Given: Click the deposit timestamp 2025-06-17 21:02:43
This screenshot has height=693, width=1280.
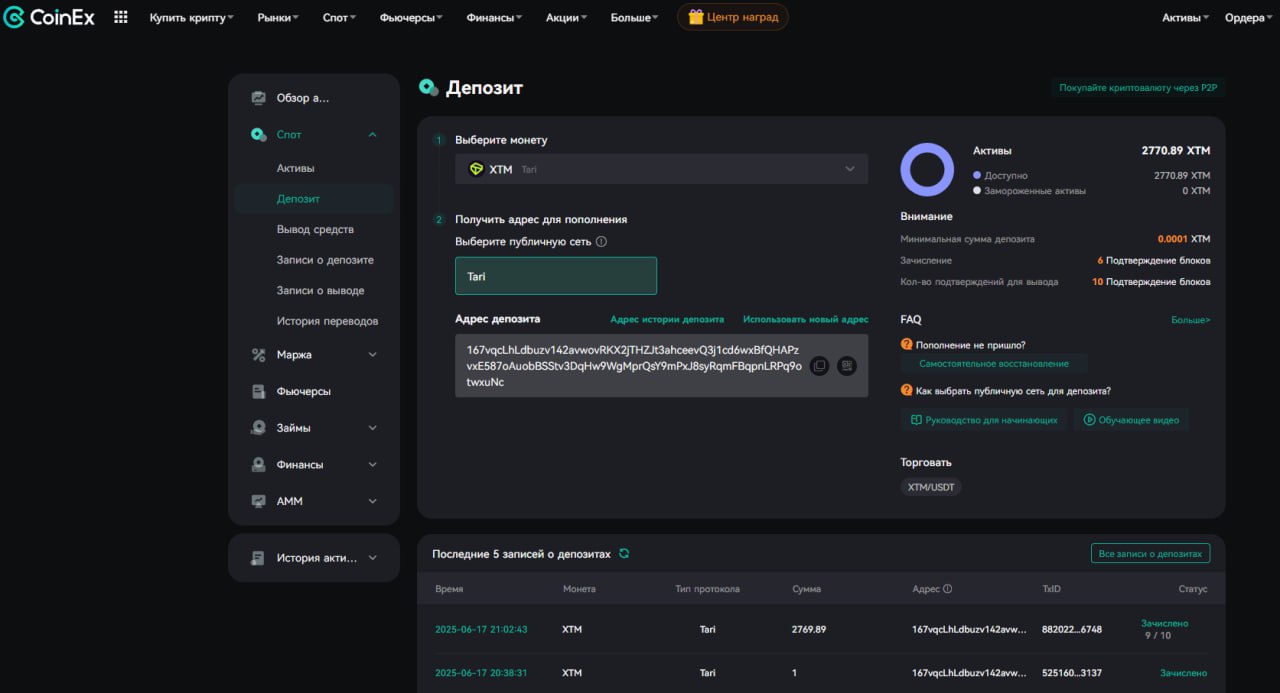Looking at the screenshot, I should [x=481, y=630].
